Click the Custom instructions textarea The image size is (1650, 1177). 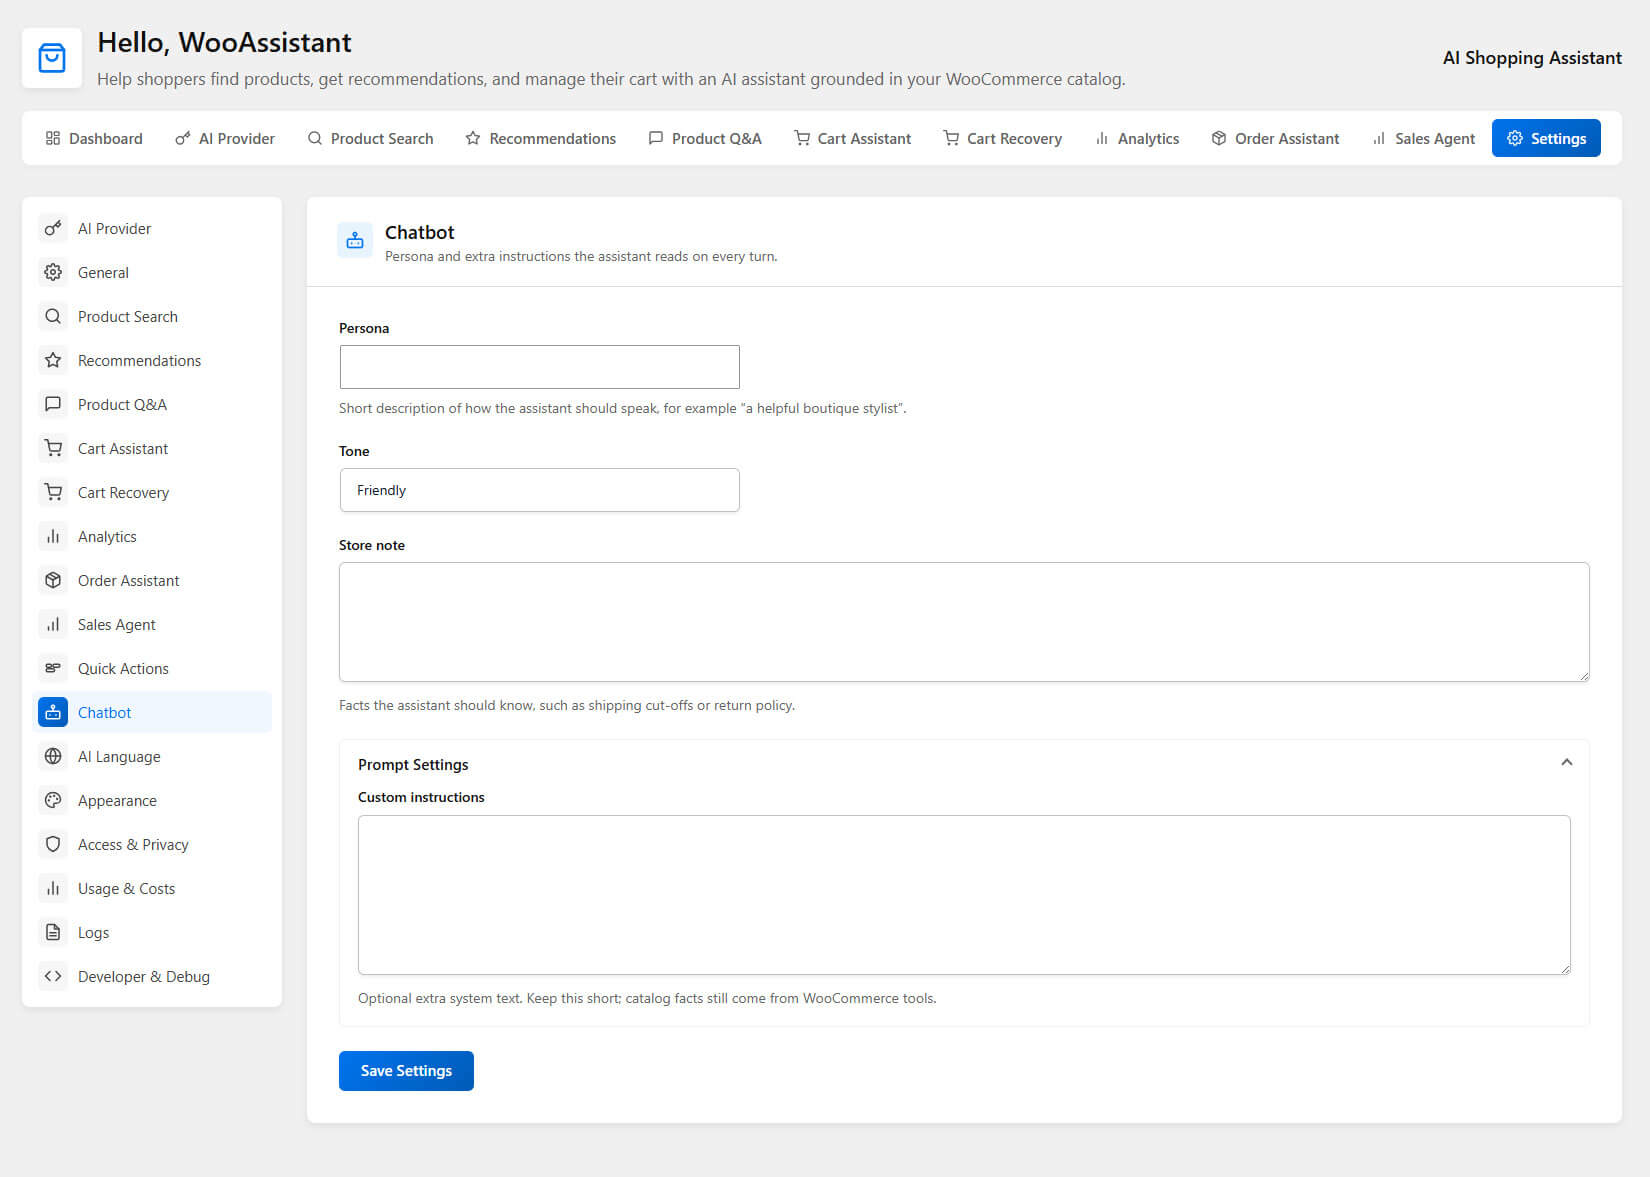(x=964, y=895)
